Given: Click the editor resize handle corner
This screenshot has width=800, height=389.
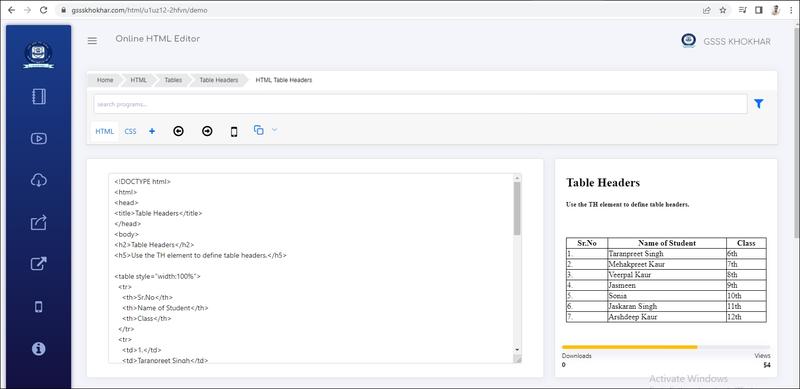Looking at the screenshot, I should click(517, 359).
